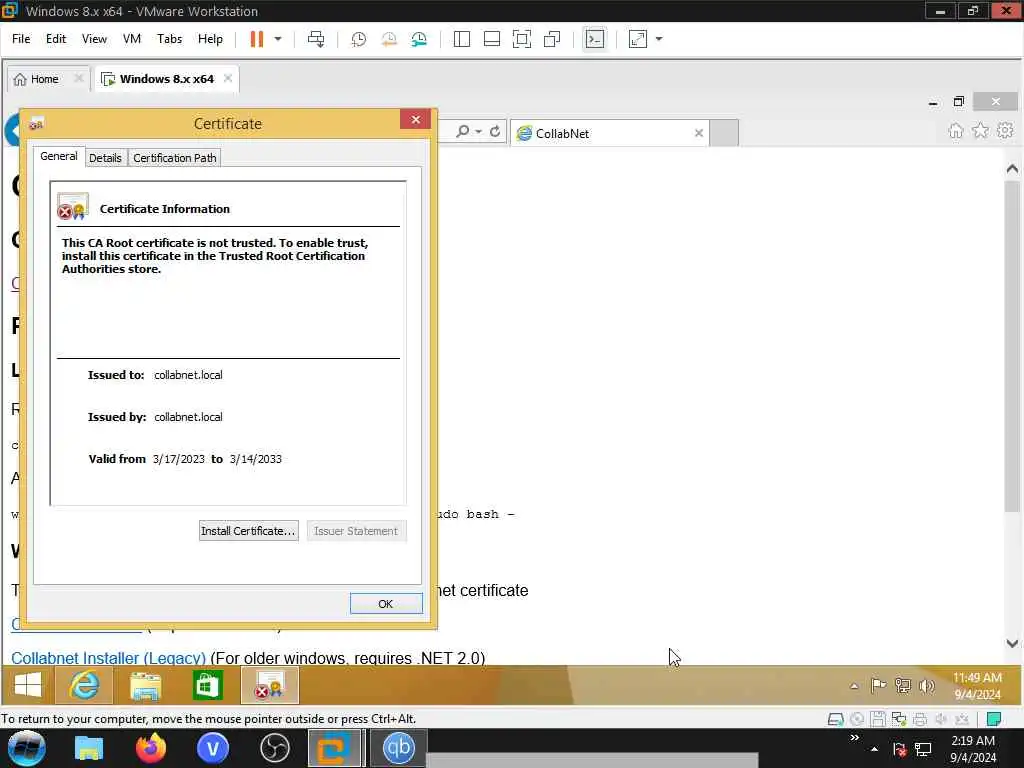Open File Explorer from guest taskbar
This screenshot has width=1024, height=768.
click(x=145, y=686)
